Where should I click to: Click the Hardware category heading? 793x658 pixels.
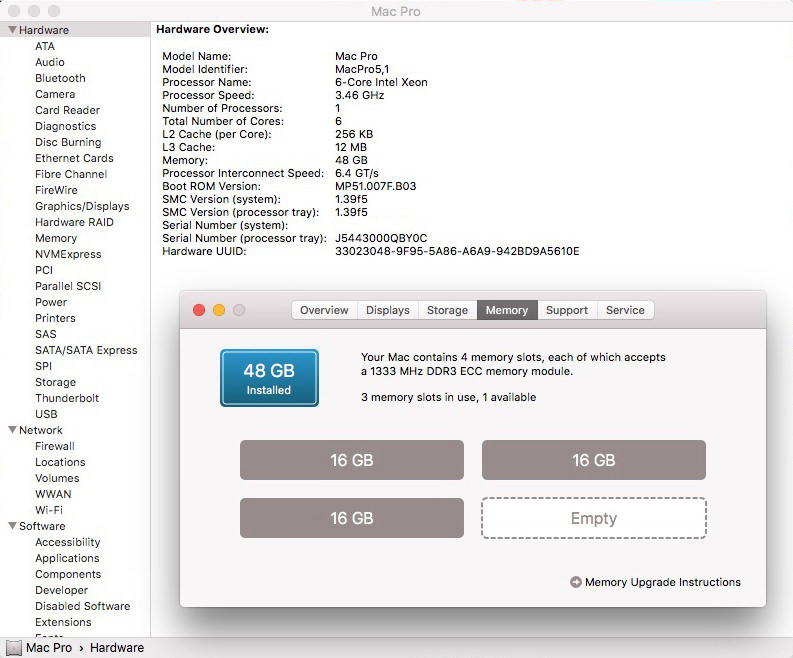[44, 30]
